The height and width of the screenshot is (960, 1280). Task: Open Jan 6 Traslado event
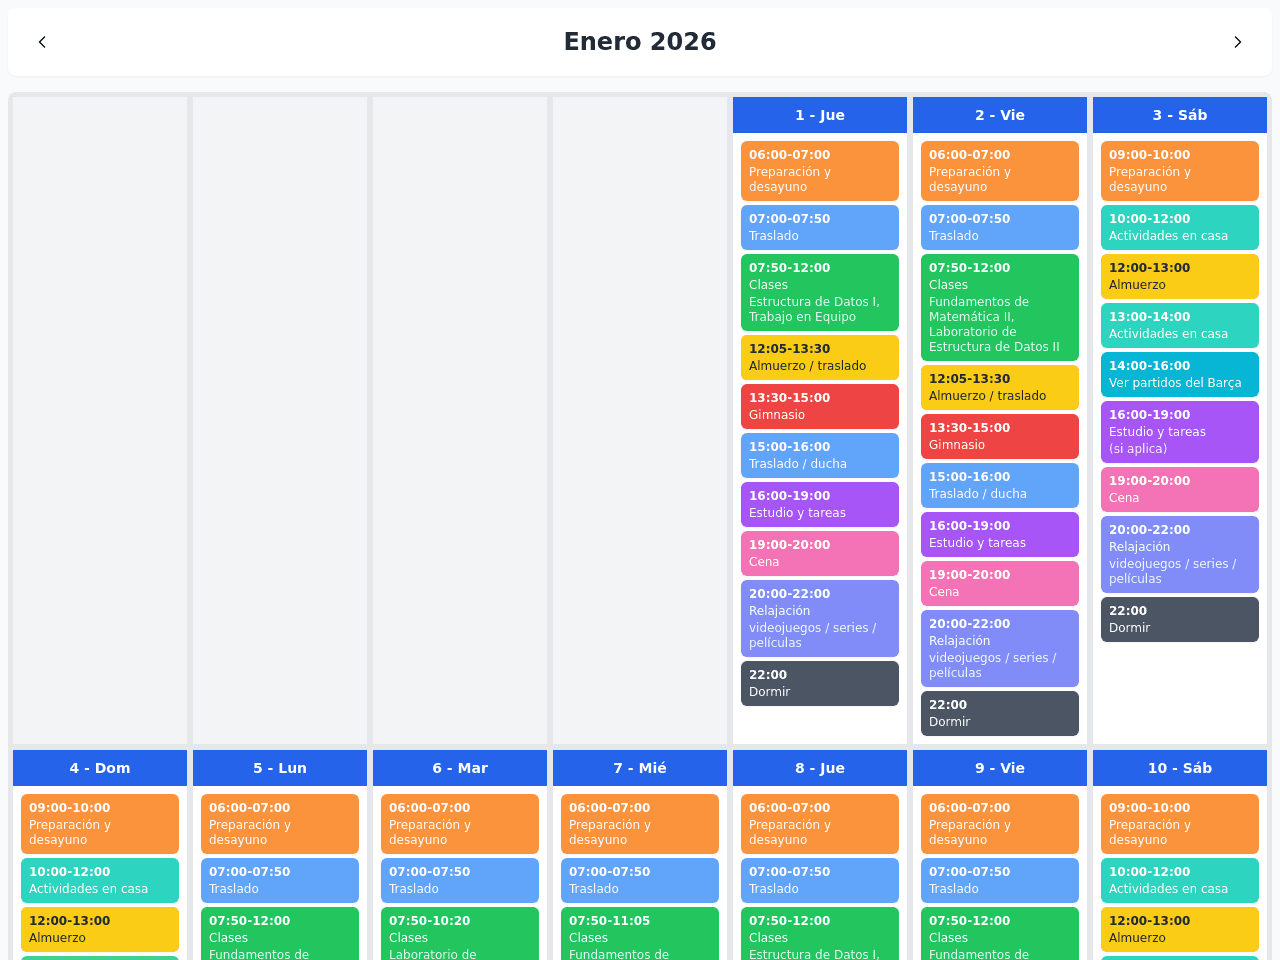tap(460, 880)
